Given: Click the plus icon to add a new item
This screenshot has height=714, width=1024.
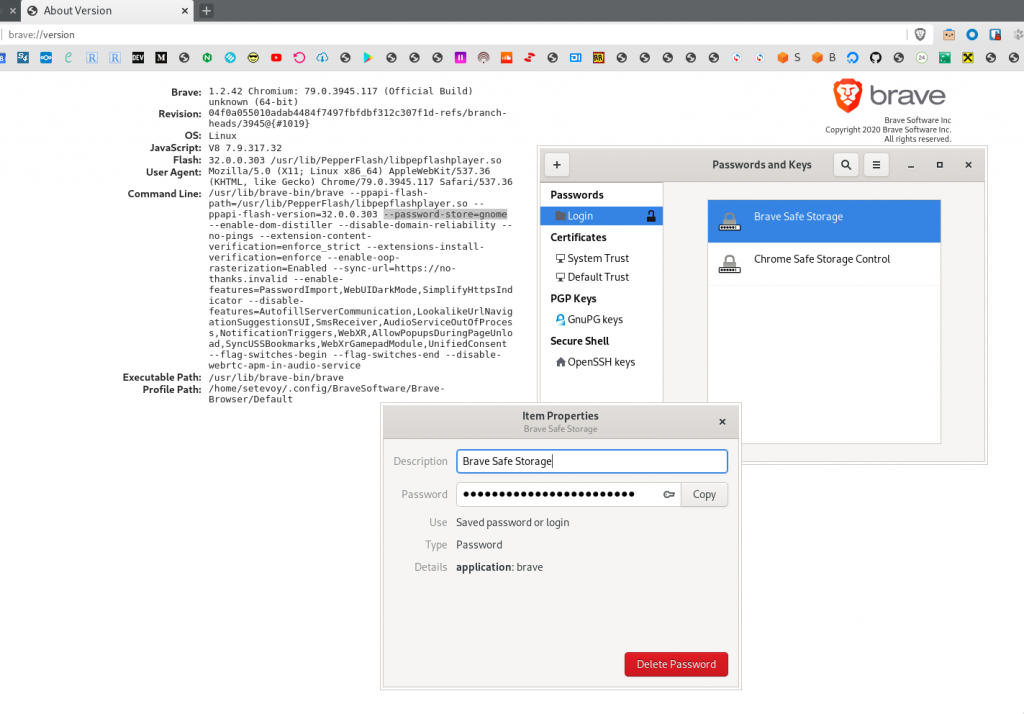Looking at the screenshot, I should (556, 164).
